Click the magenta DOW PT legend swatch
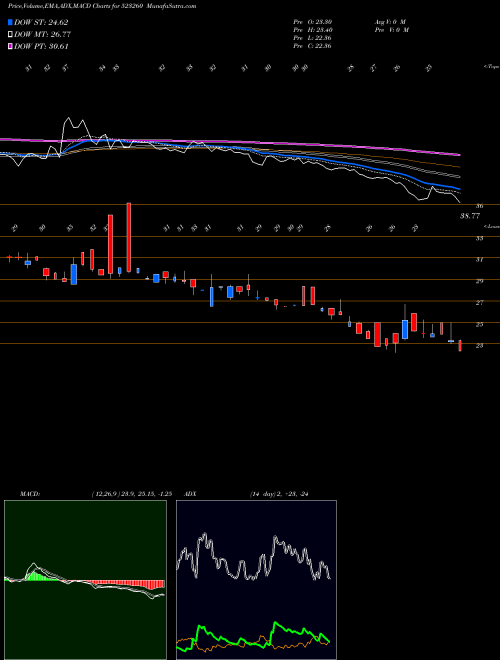 (x=10, y=47)
